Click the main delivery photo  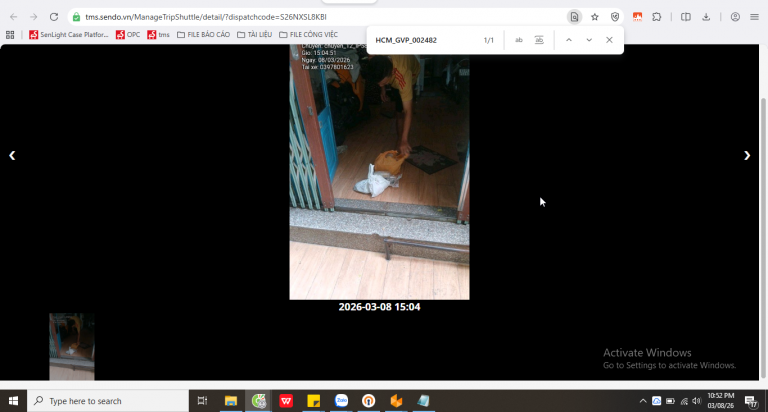[379, 171]
